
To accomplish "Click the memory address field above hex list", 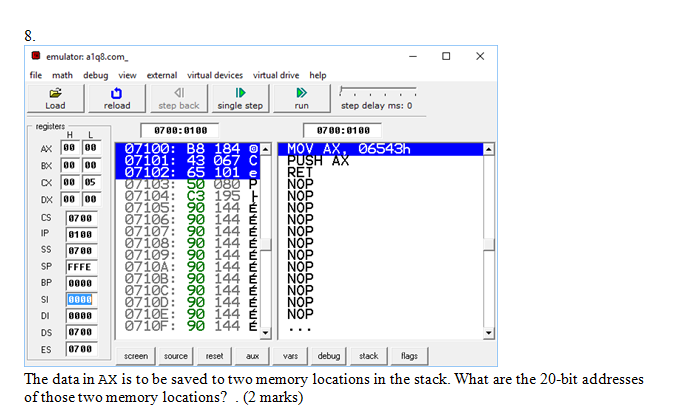I will pos(180,130).
